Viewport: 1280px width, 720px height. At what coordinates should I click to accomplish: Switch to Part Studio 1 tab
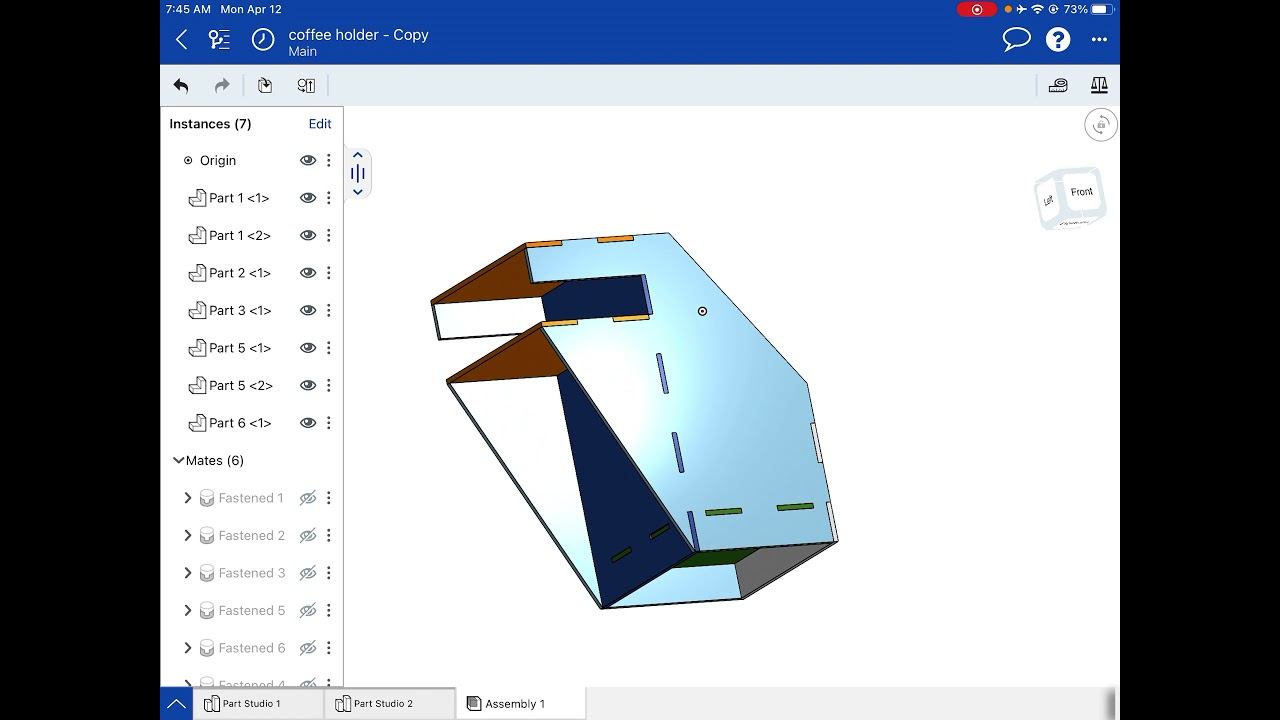tap(258, 704)
